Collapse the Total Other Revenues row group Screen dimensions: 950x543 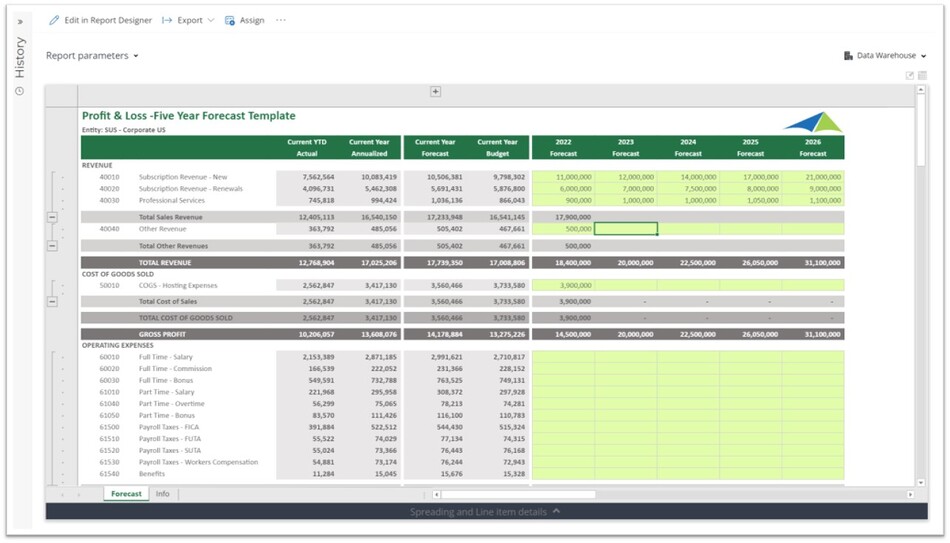52,245
